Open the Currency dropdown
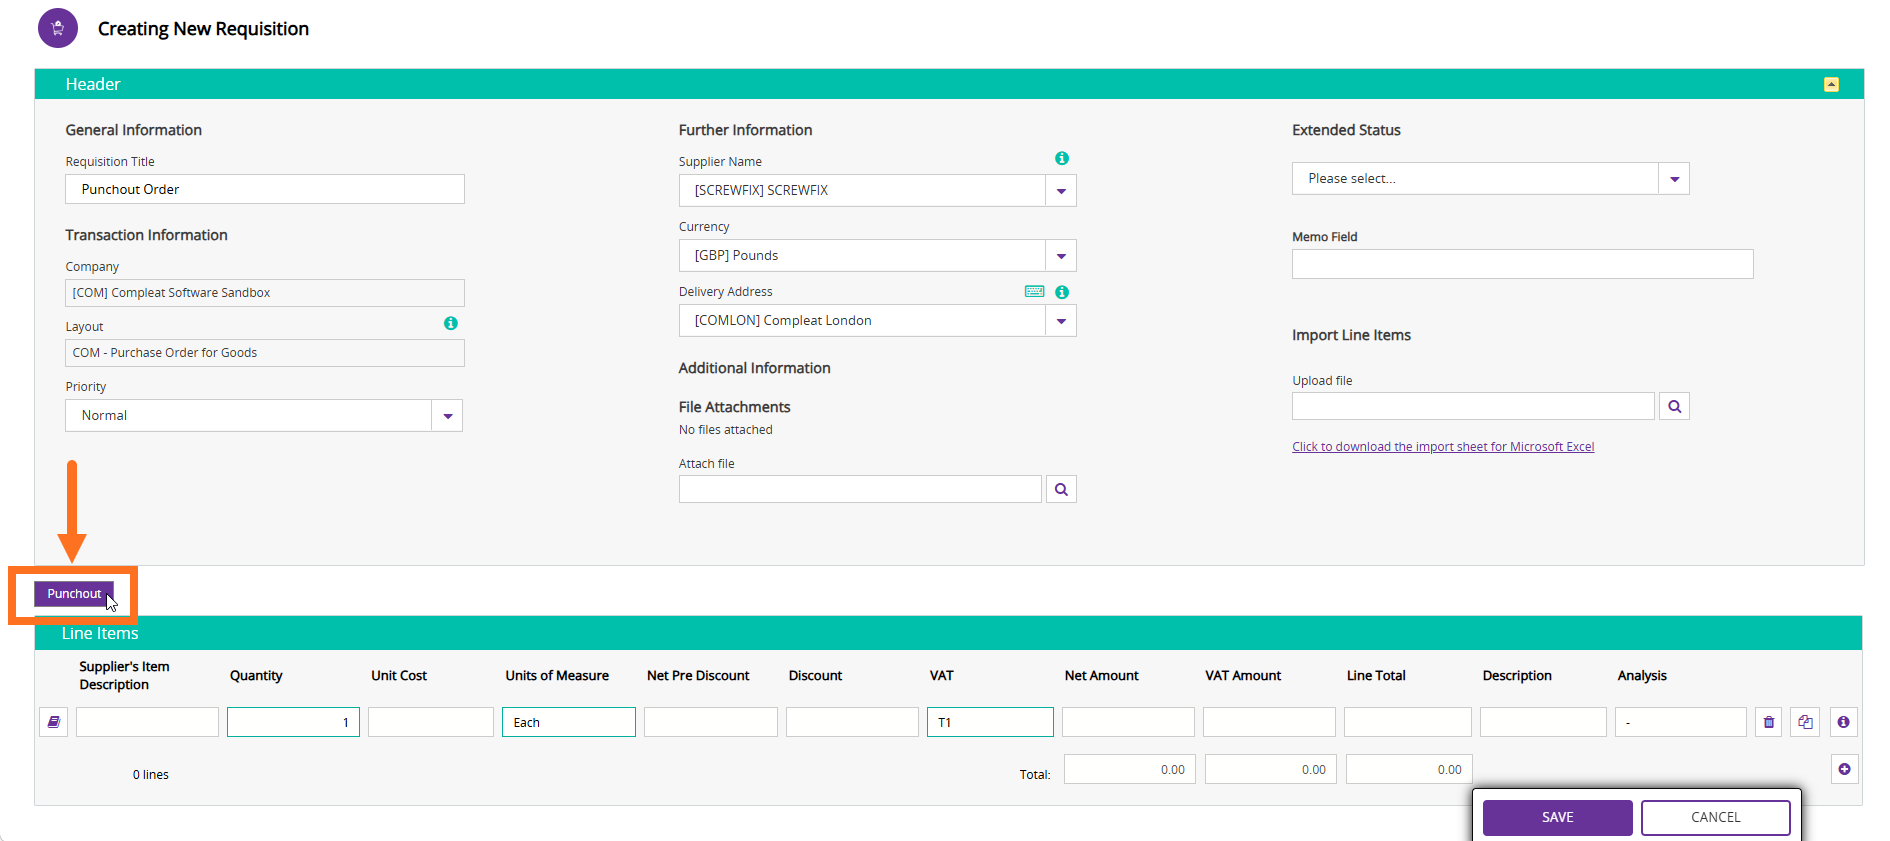This screenshot has width=1890, height=841. [1061, 256]
